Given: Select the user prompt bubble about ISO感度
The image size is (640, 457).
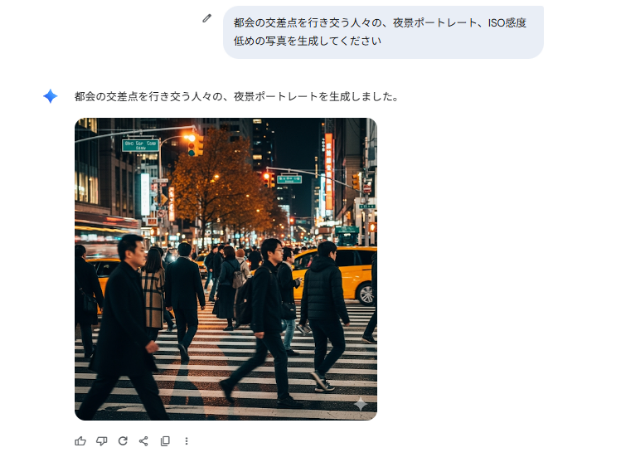Looking at the screenshot, I should [382, 31].
